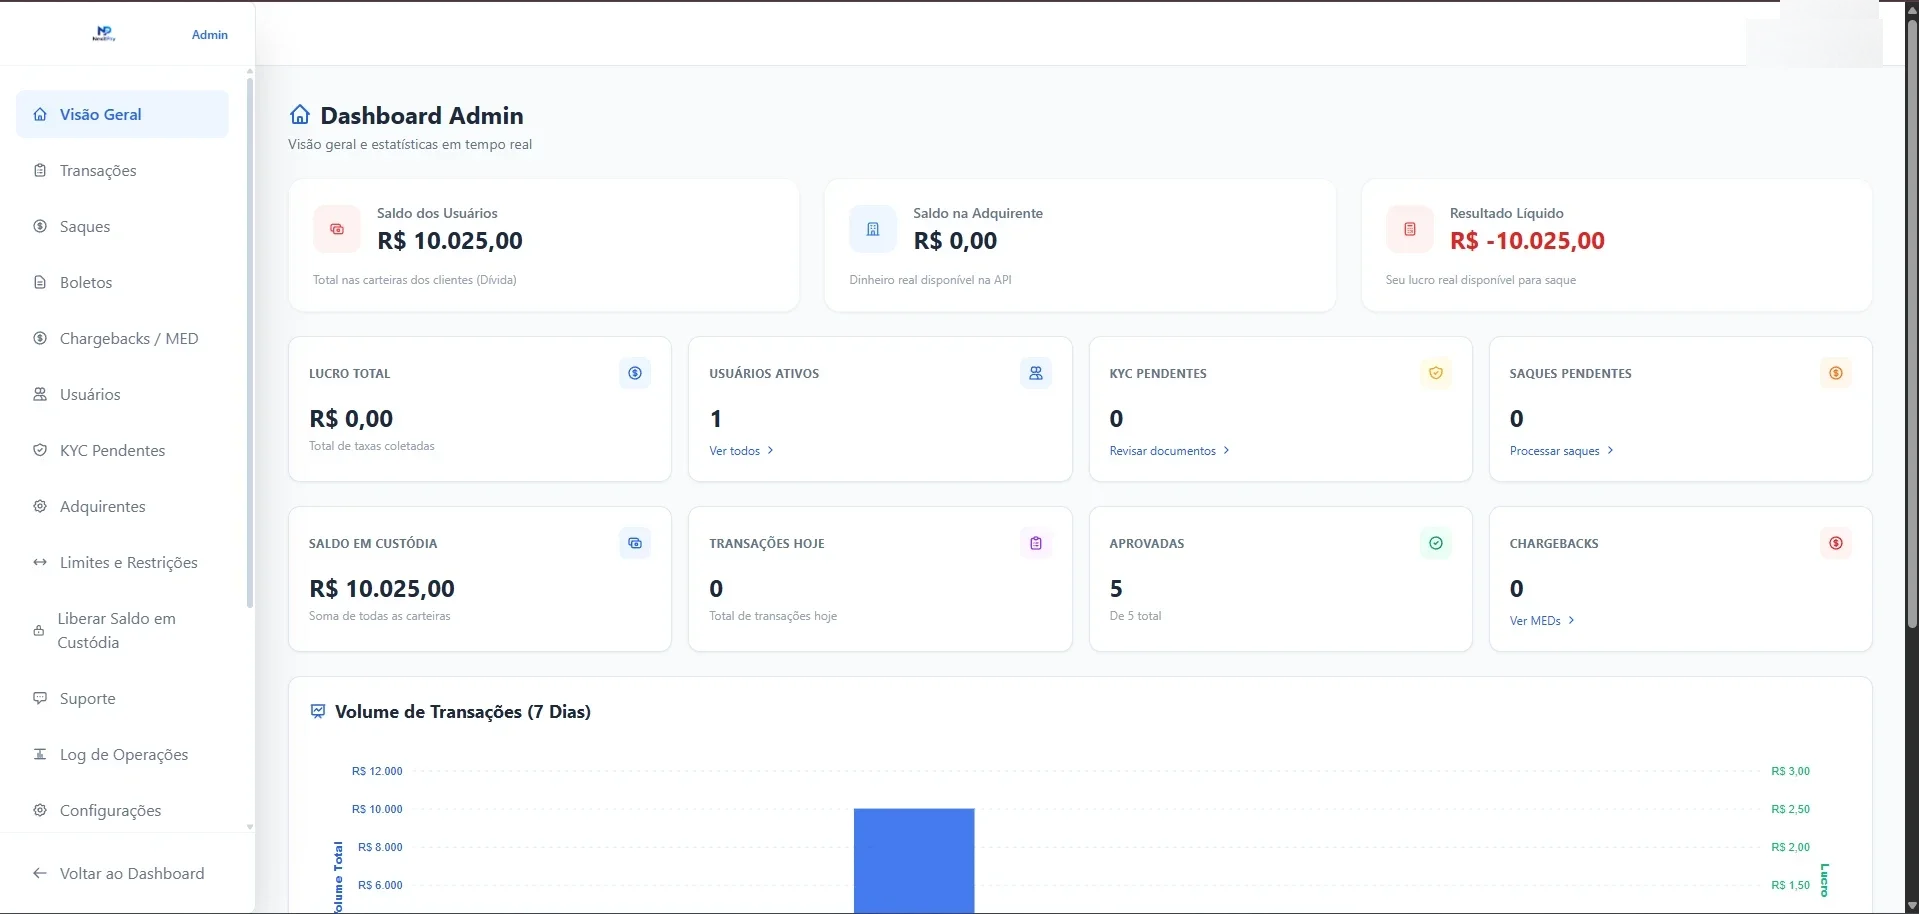This screenshot has height=914, width=1919.
Task: Open Limites e Restrições page
Action: (x=122, y=562)
